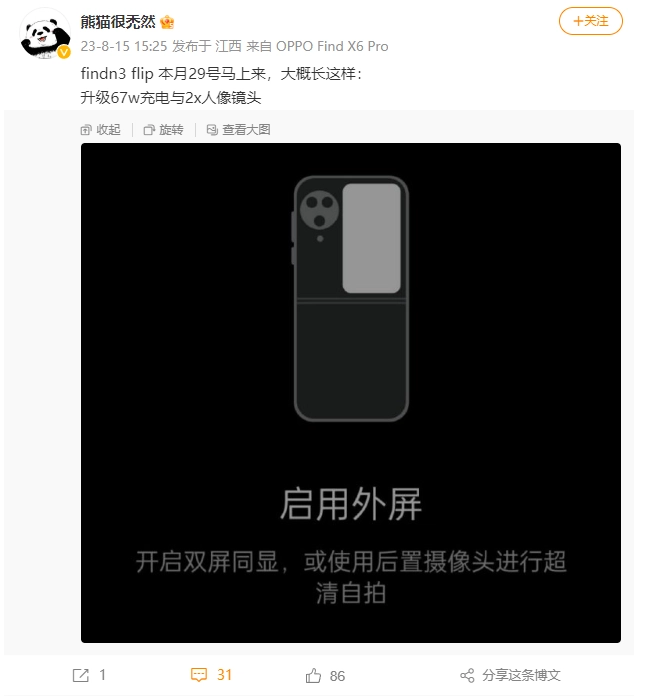Screen dimensions: 651x696
Task: Click the 启用外屏 heading in the image
Action: point(351,504)
